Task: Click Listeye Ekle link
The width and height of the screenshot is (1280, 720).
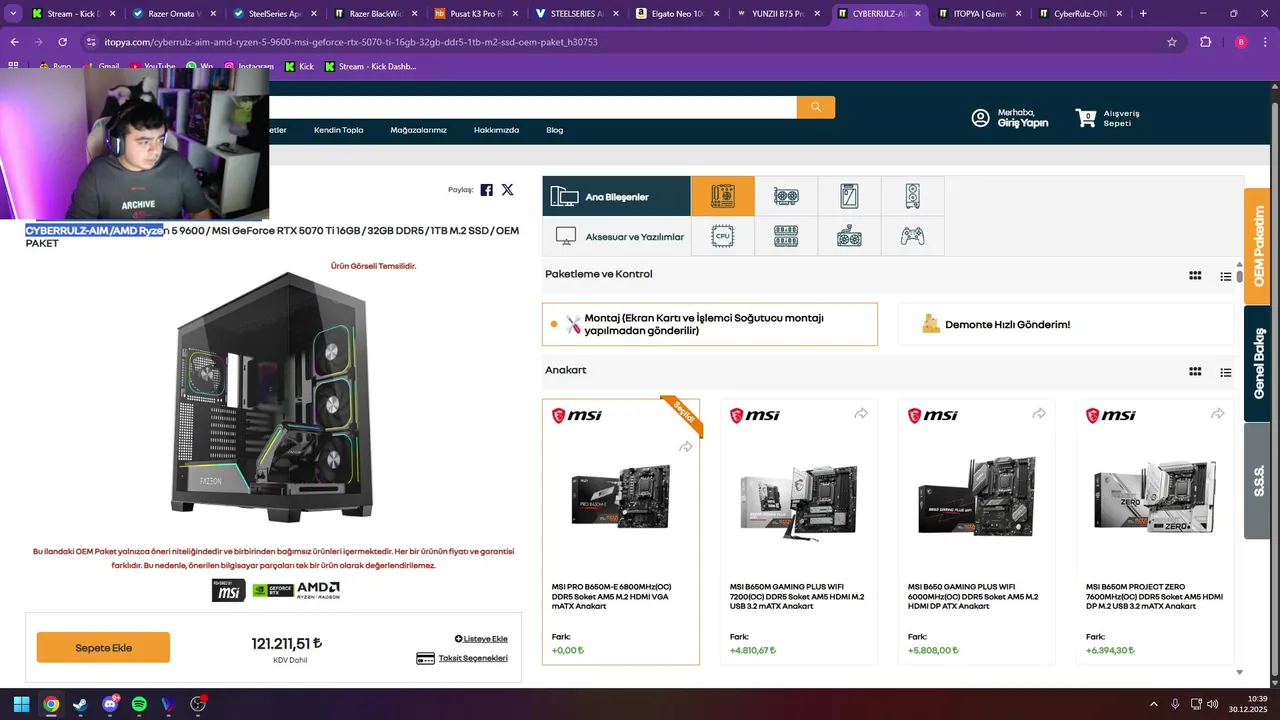Action: [481, 638]
